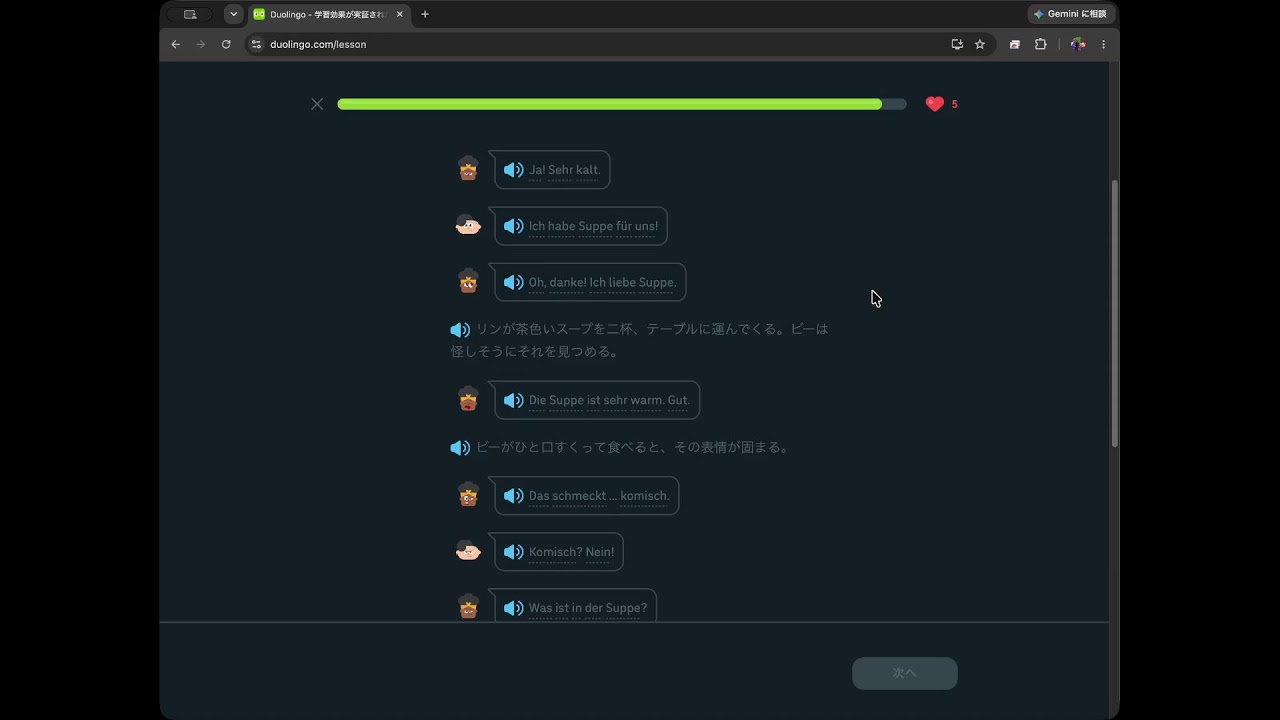The width and height of the screenshot is (1280, 720).
Task: Click the green lesson progress bar
Action: [x=622, y=104]
